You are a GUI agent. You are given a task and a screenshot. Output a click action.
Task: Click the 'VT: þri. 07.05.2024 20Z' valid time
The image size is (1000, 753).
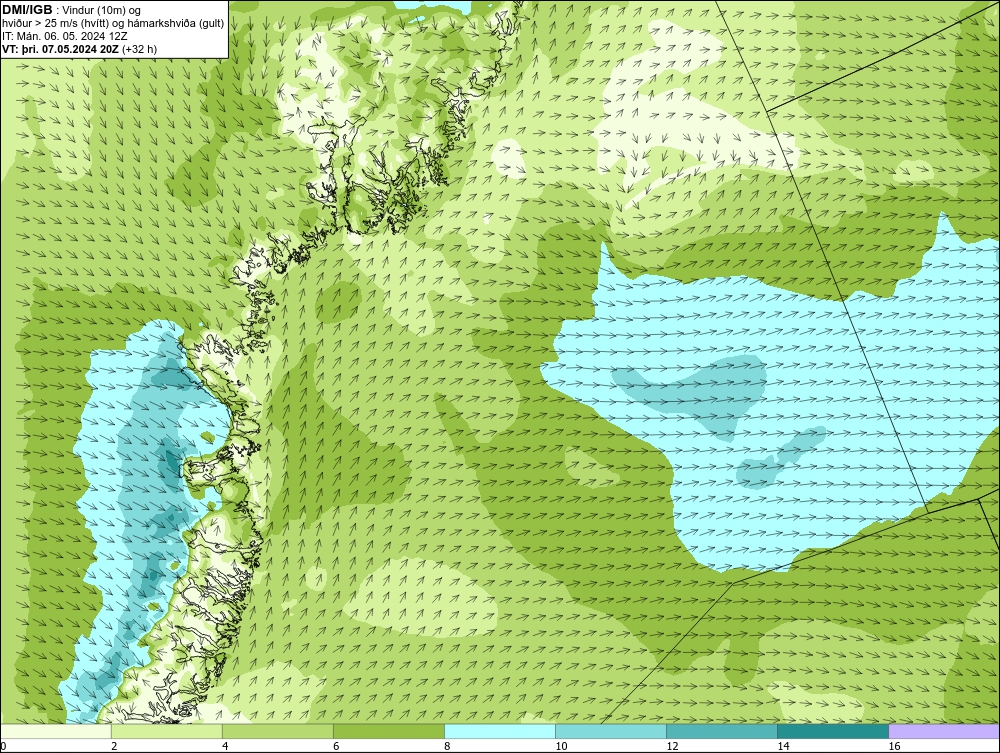pos(60,48)
